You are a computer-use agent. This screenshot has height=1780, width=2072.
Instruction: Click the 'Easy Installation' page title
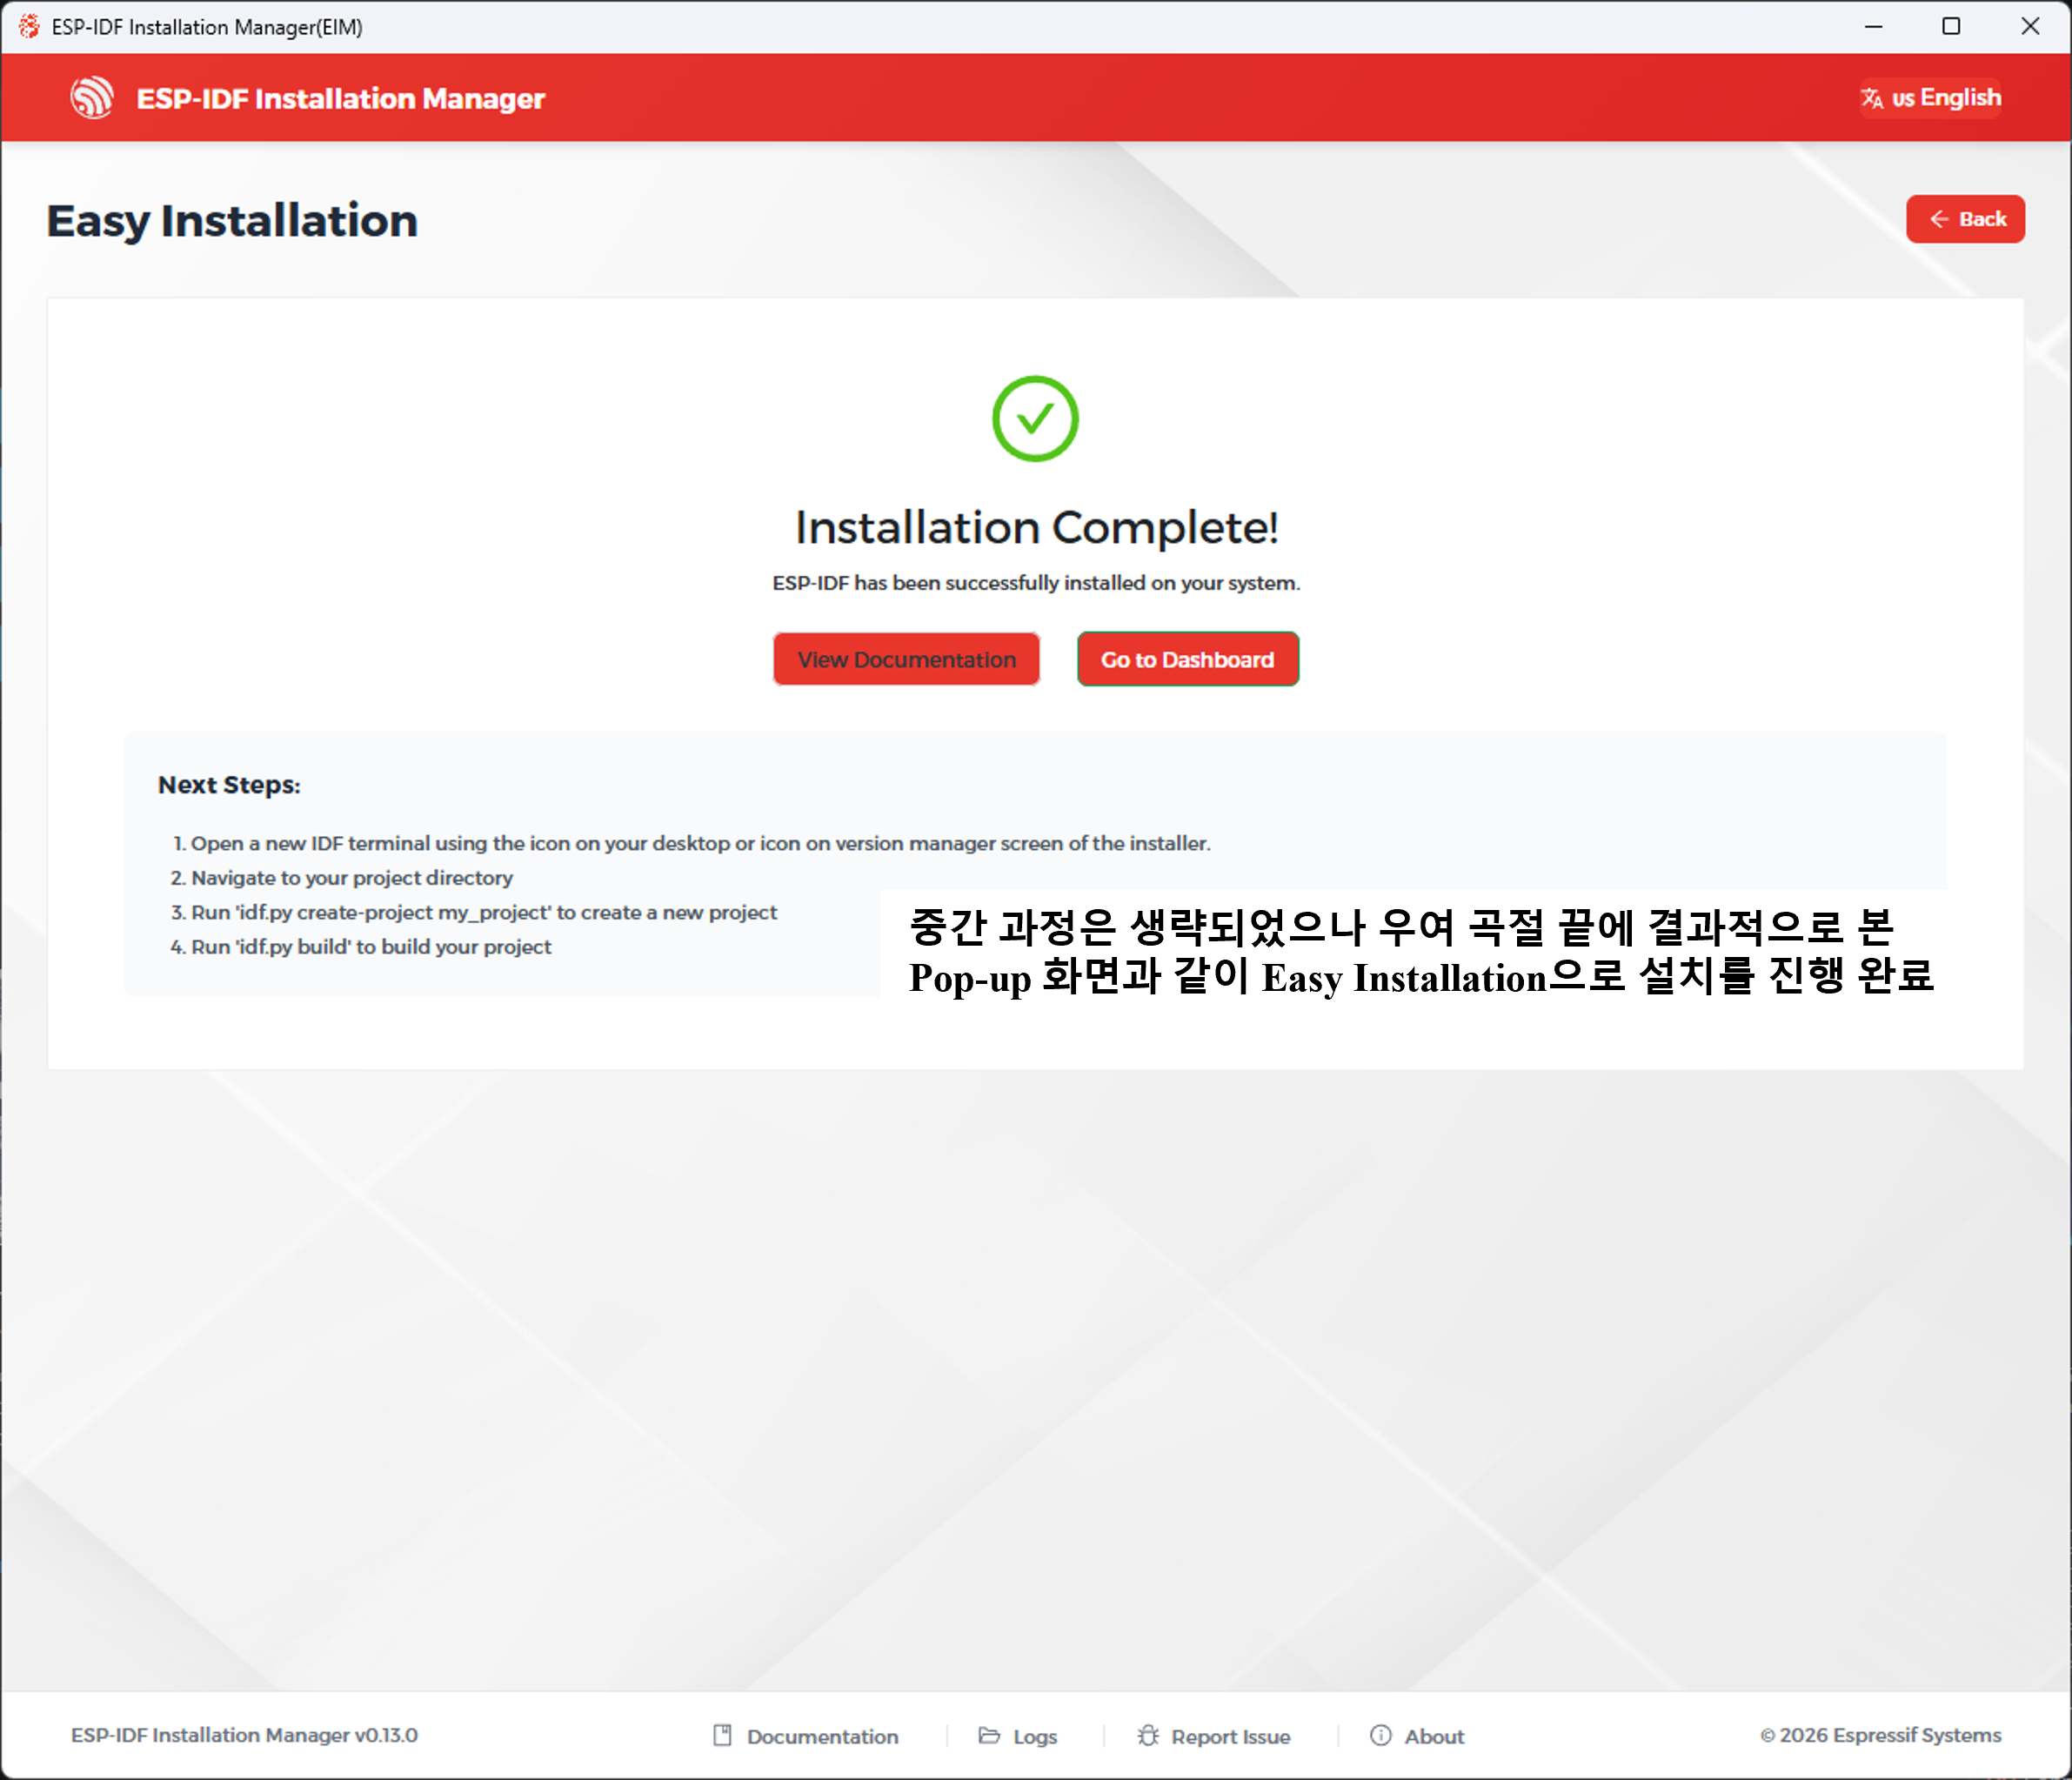pyautogui.click(x=232, y=221)
